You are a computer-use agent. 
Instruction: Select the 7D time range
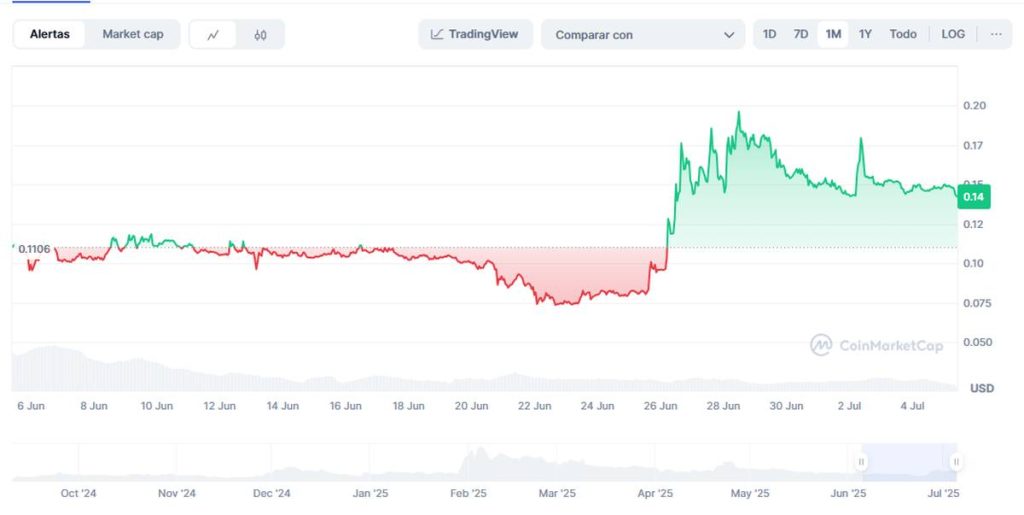801,34
